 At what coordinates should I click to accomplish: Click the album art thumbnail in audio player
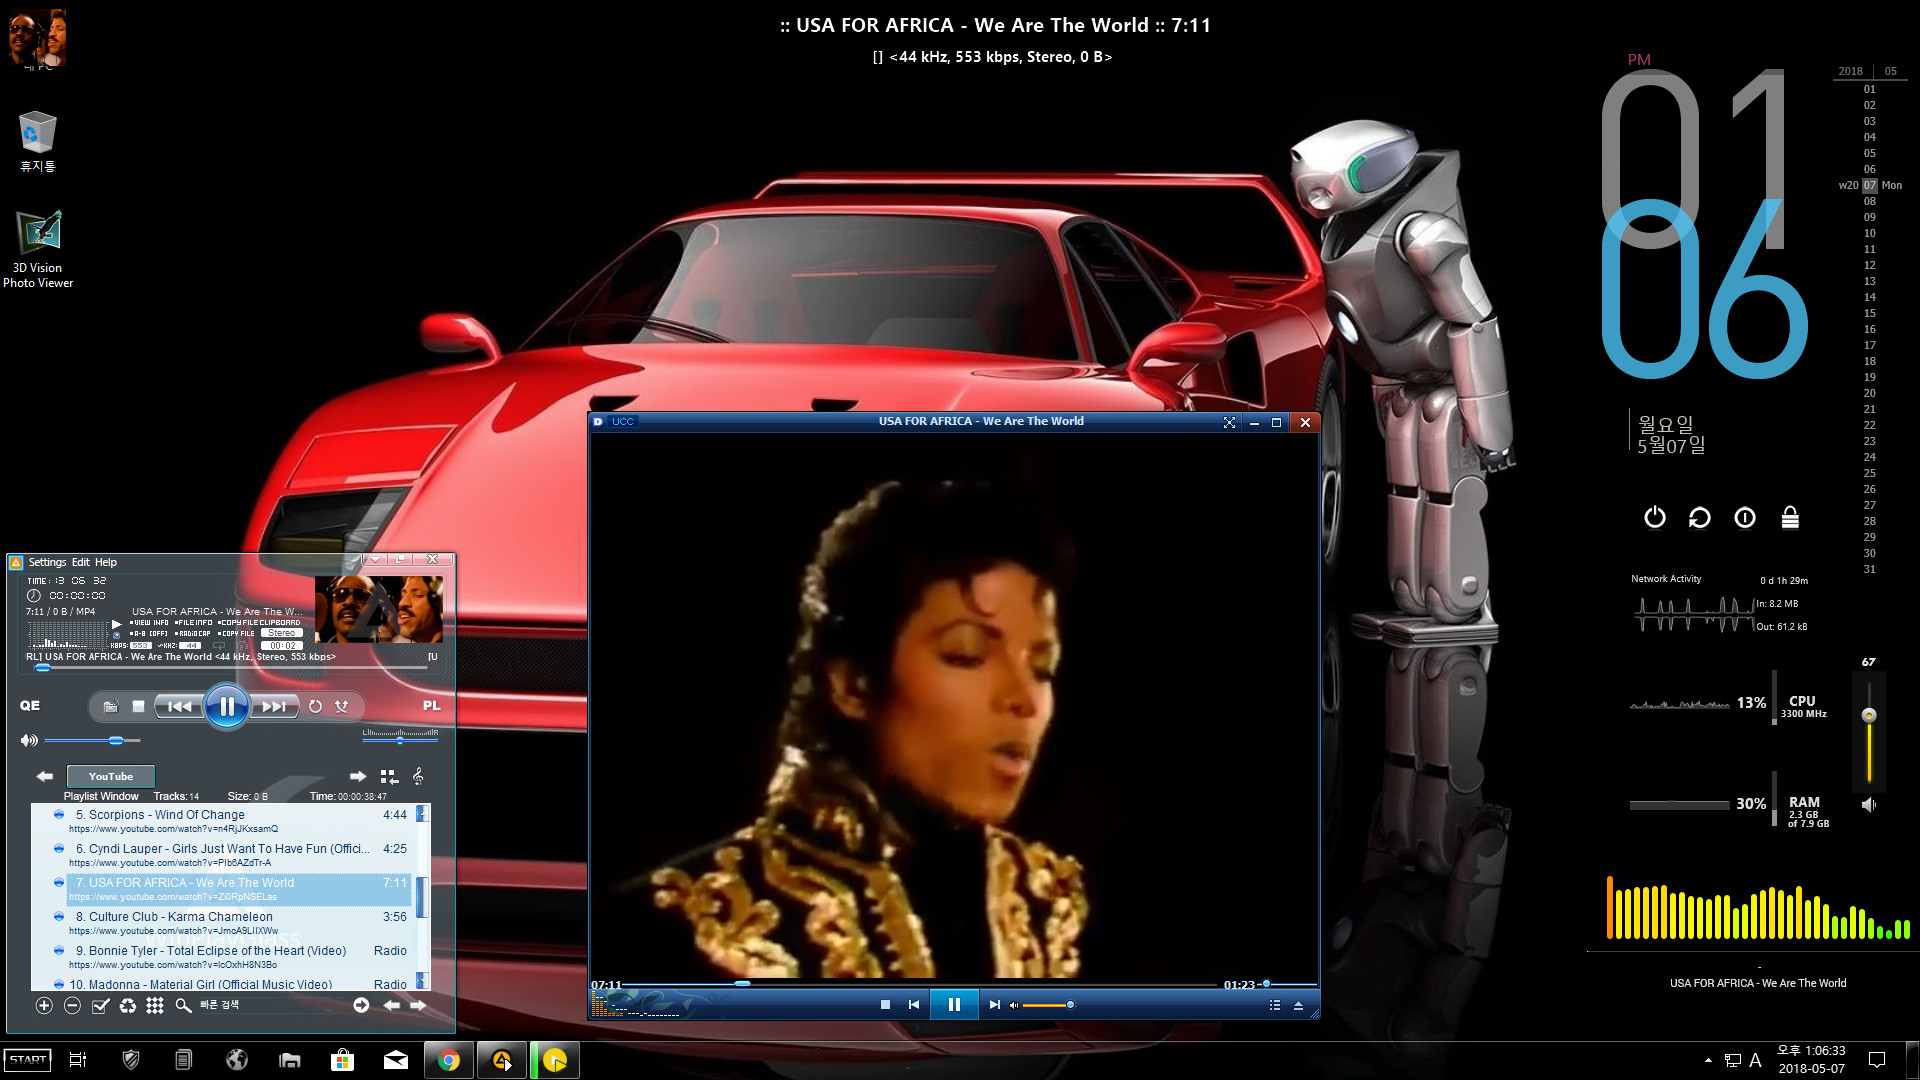[x=379, y=609]
